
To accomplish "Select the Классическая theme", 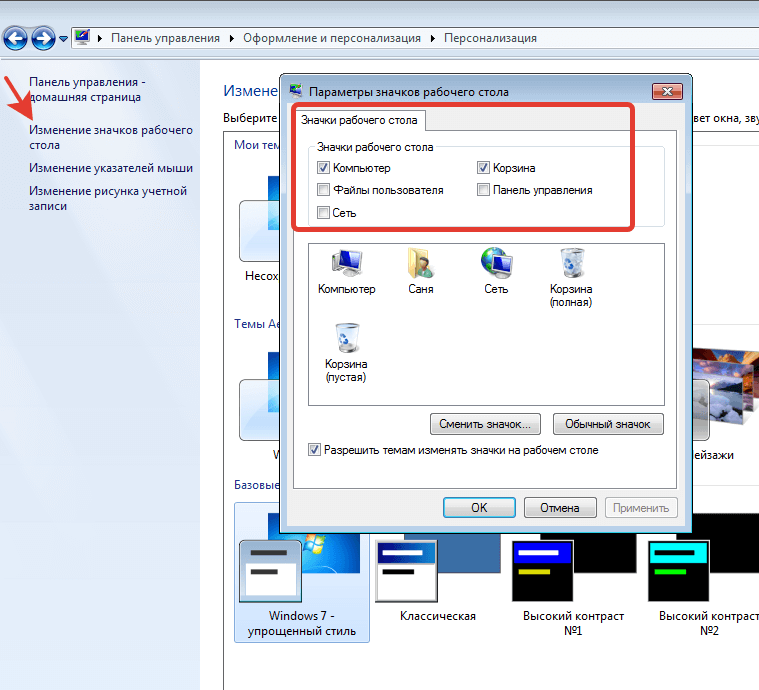I will tap(438, 577).
